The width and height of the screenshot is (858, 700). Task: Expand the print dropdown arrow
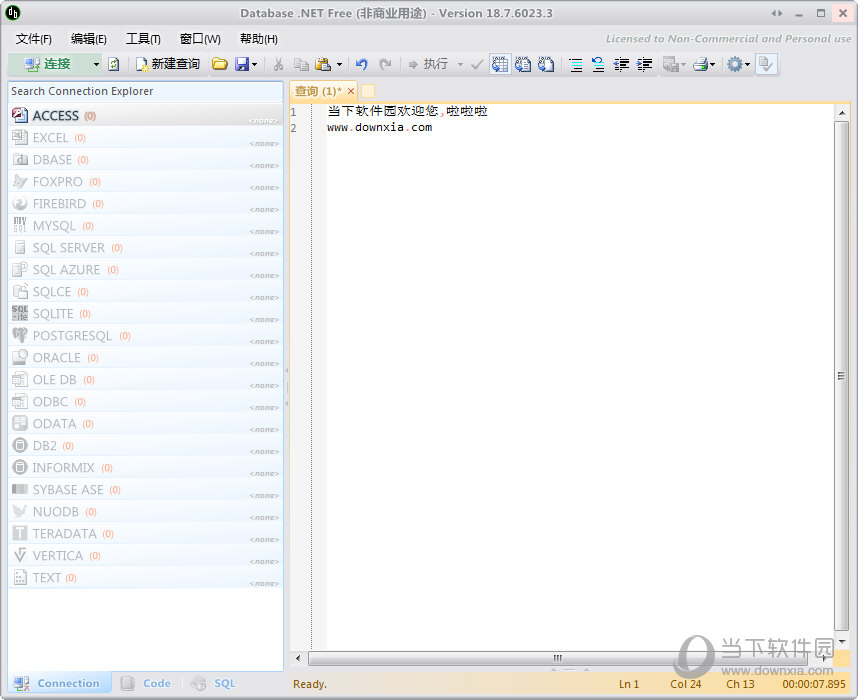[712, 65]
